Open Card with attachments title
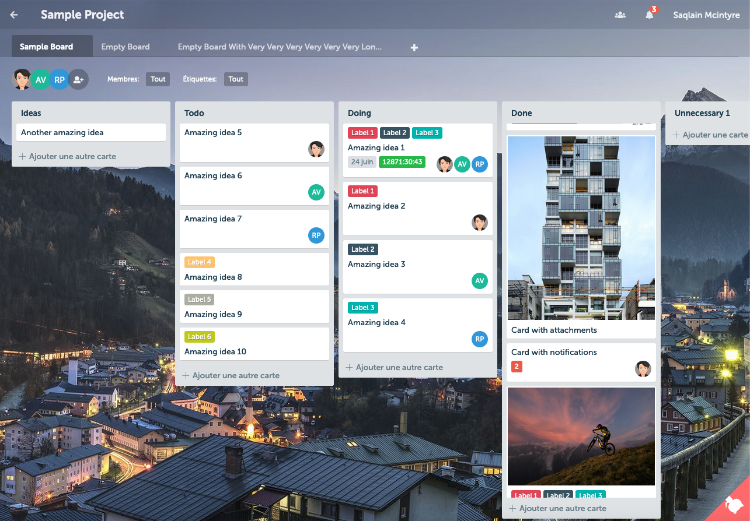This screenshot has height=521, width=750. (554, 330)
